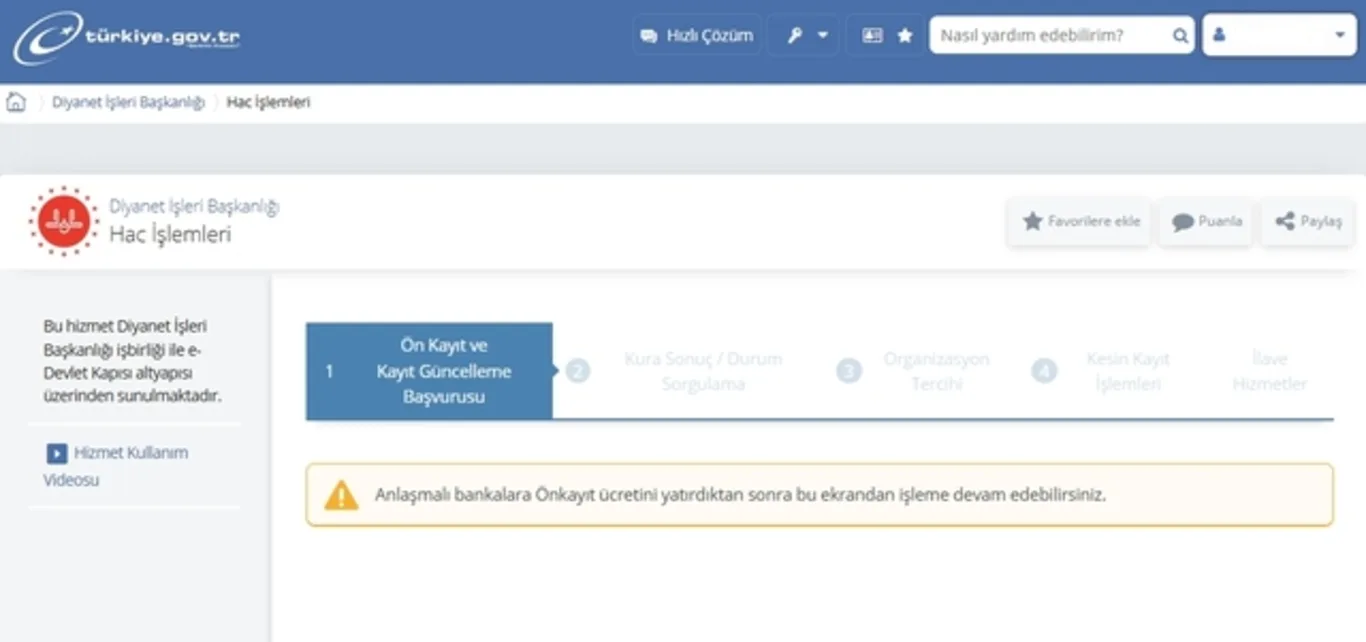1366x642 pixels.
Task: Click the search magnifier icon
Action: (x=1180, y=36)
